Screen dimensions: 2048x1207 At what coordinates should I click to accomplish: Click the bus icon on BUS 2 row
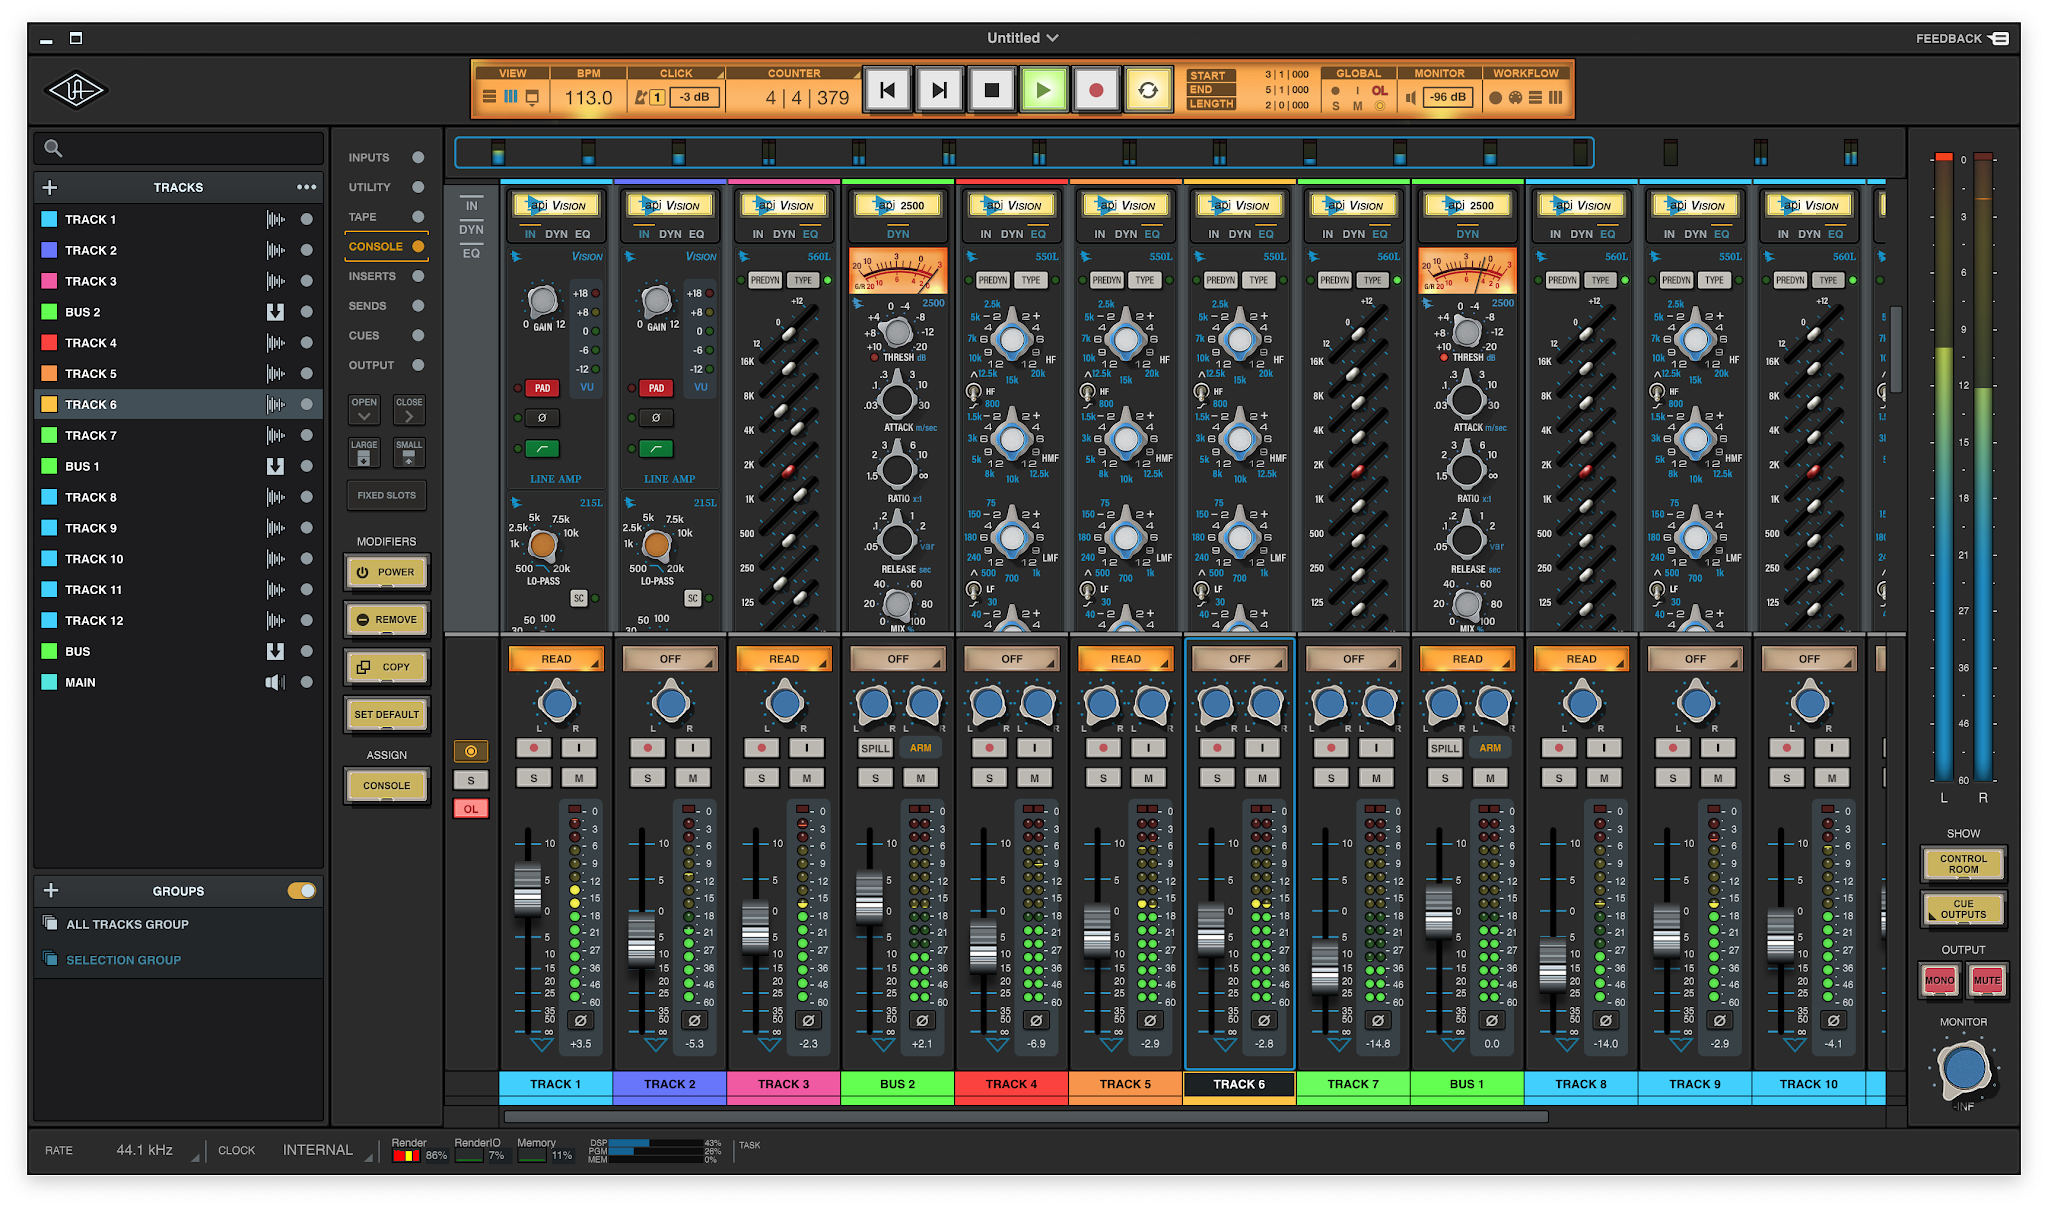(x=275, y=312)
